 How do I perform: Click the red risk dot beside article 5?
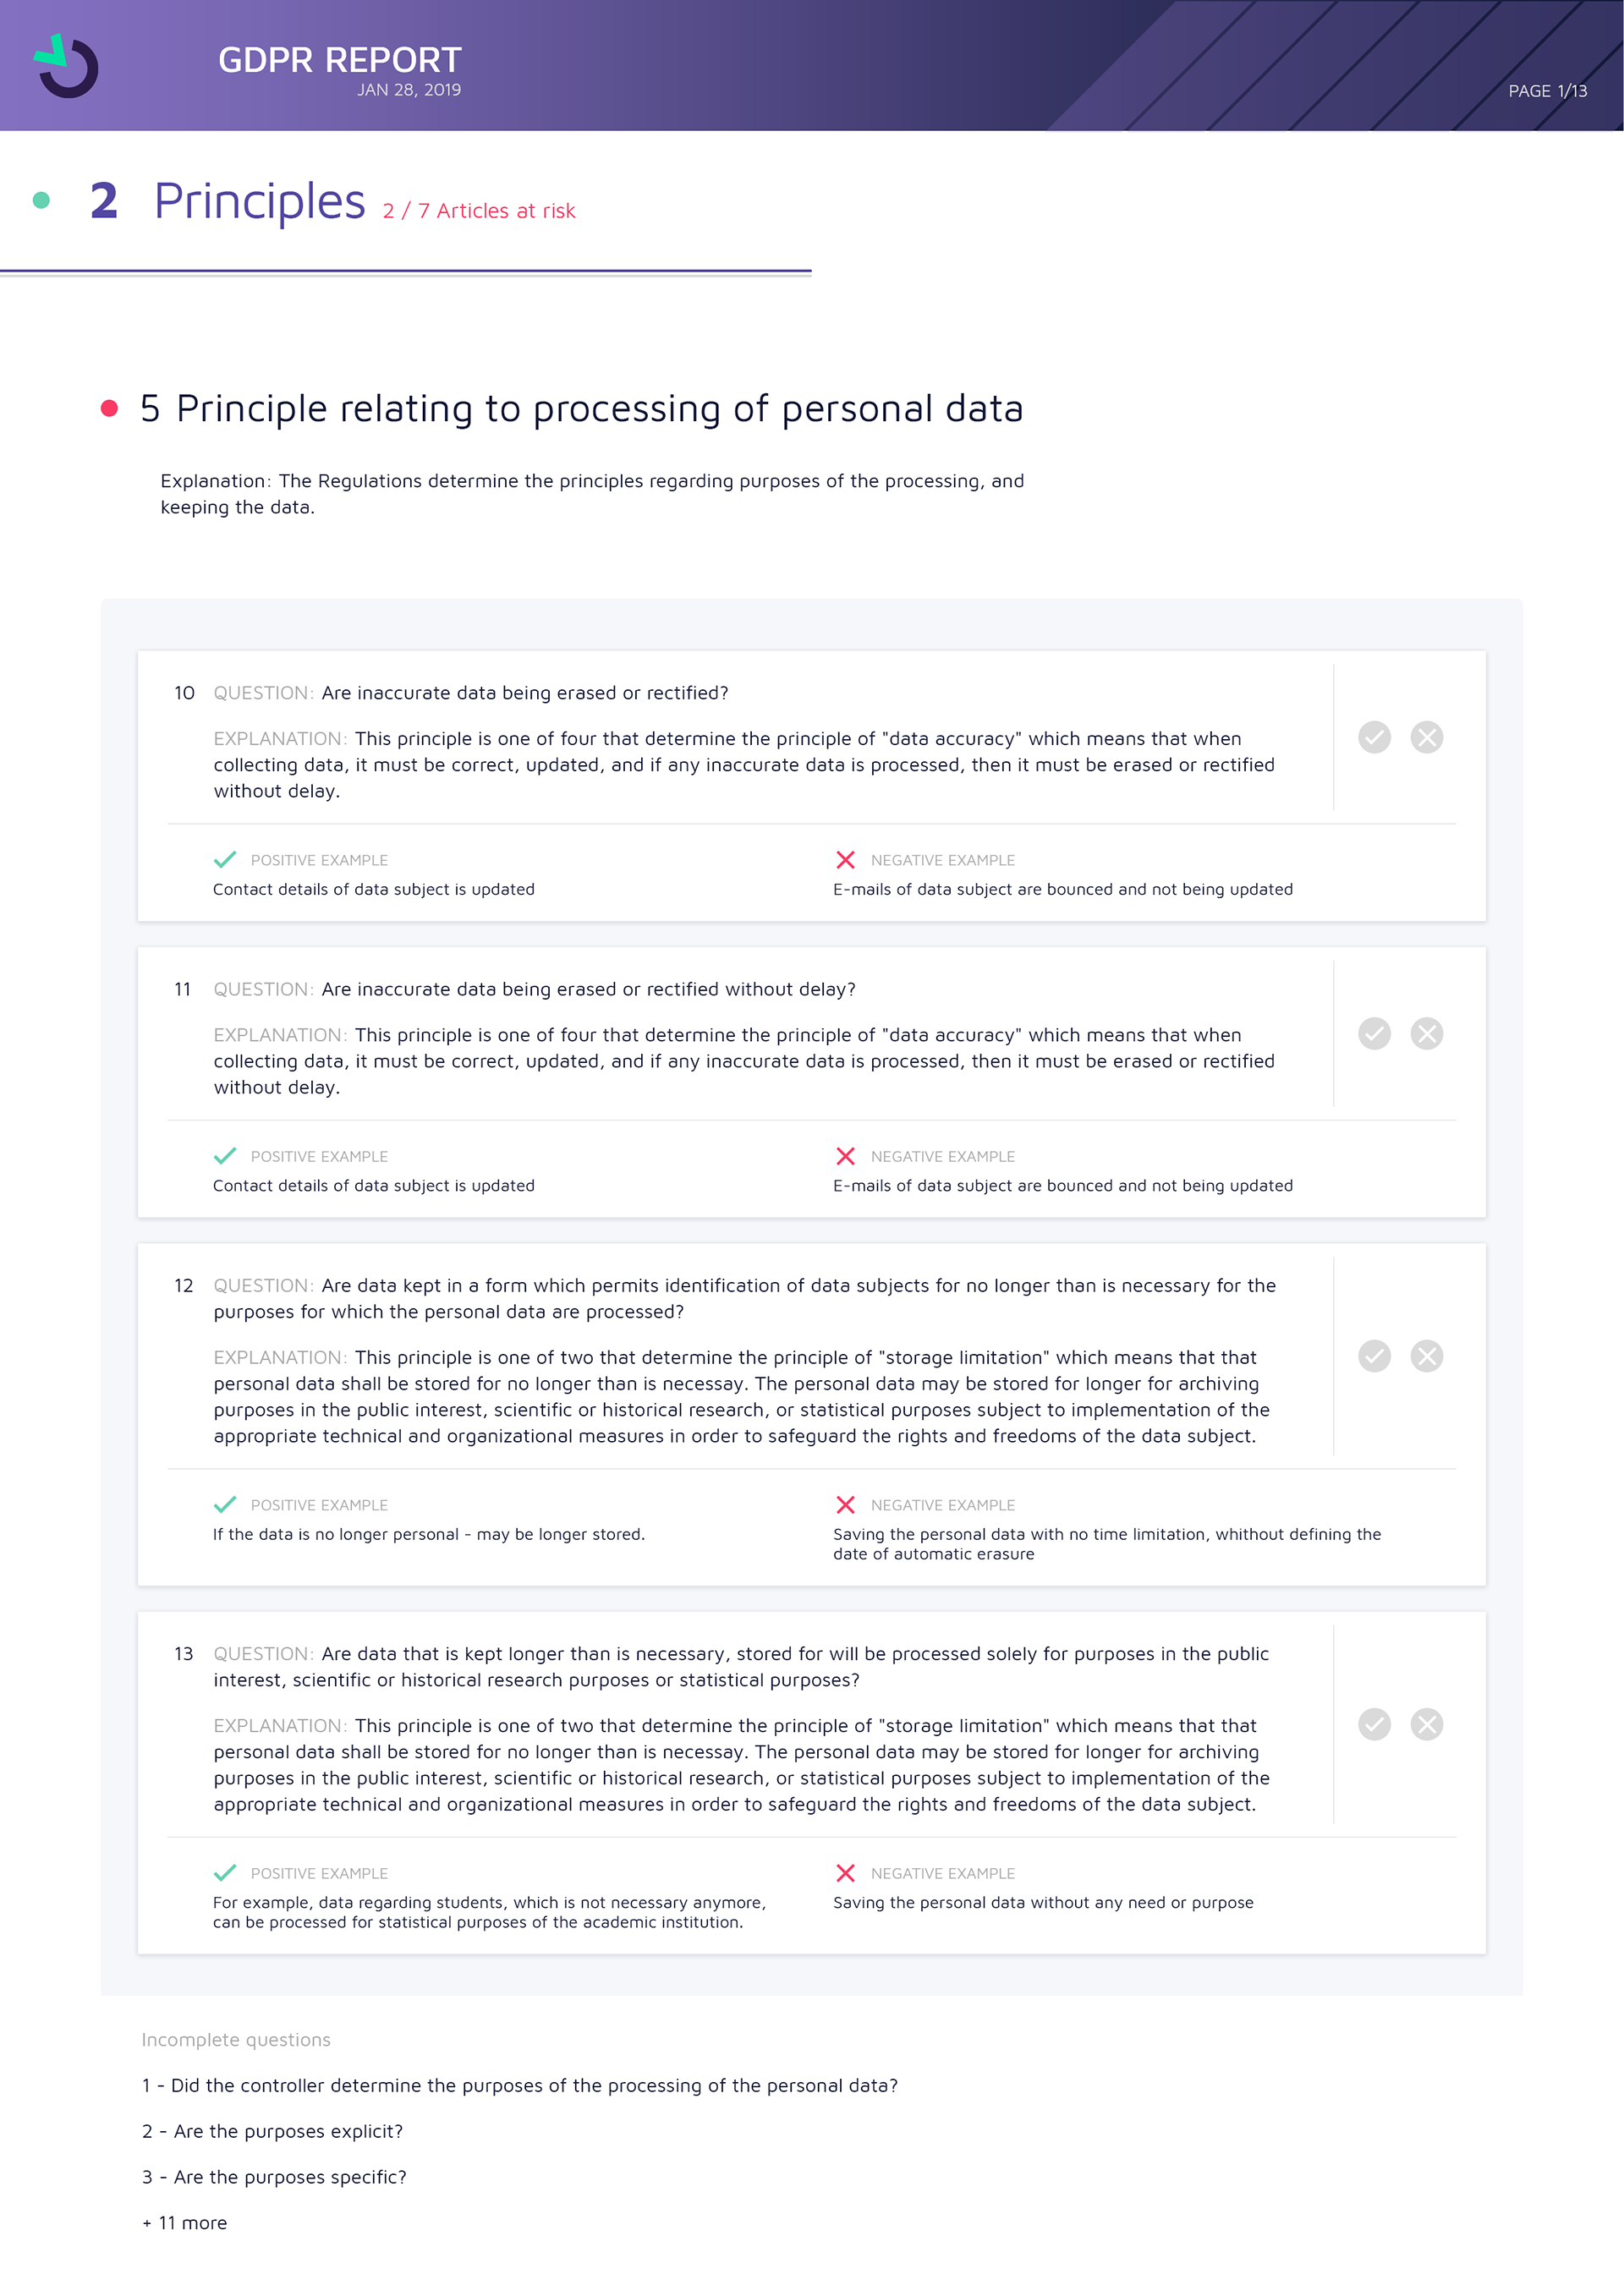coord(110,408)
